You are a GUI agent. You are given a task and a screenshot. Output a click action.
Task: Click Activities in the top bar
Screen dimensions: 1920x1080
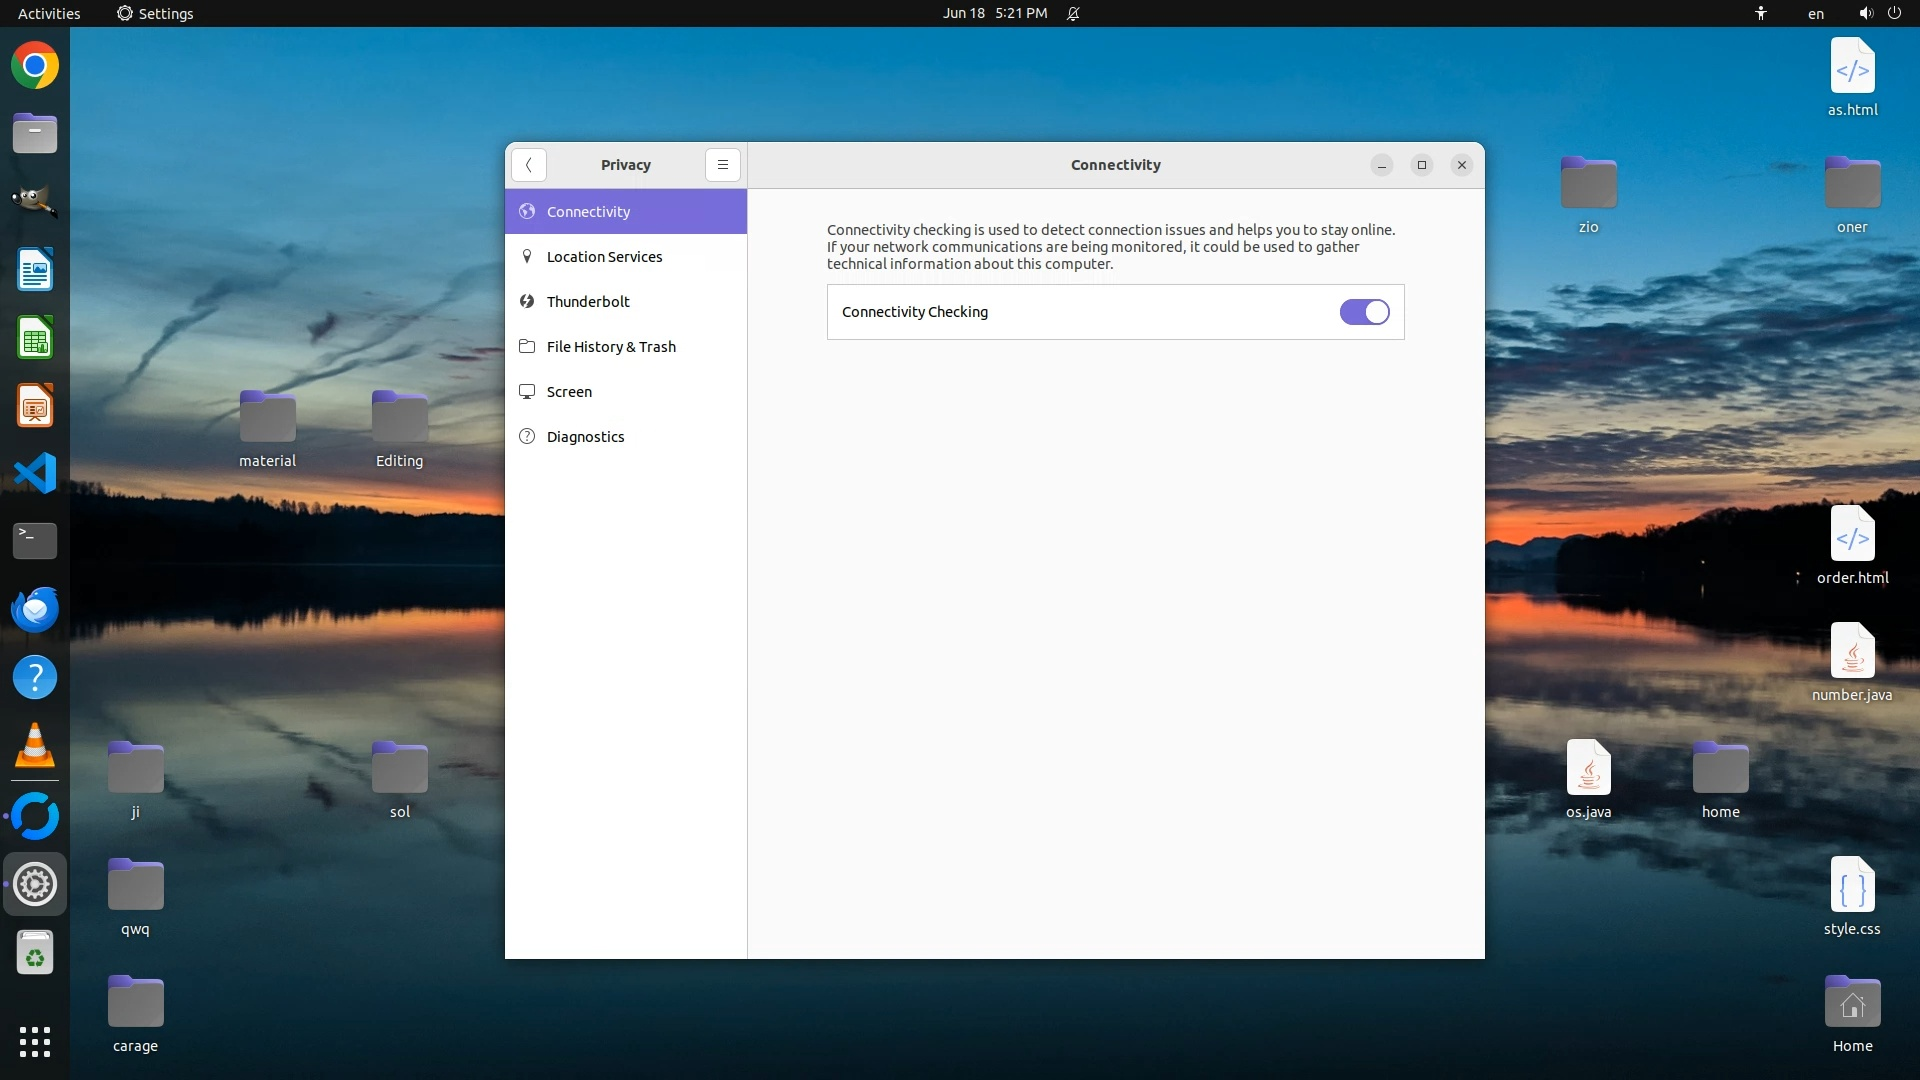click(x=49, y=13)
